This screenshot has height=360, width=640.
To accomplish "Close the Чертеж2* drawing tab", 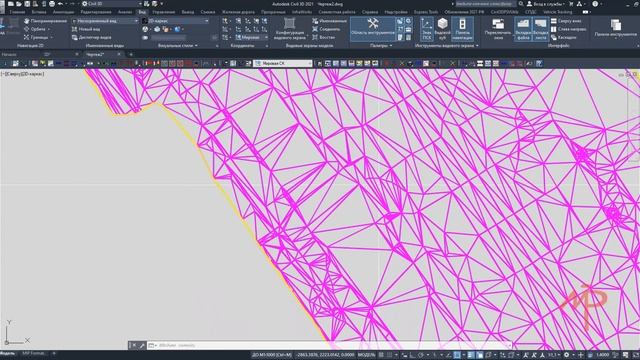I will (x=119, y=54).
